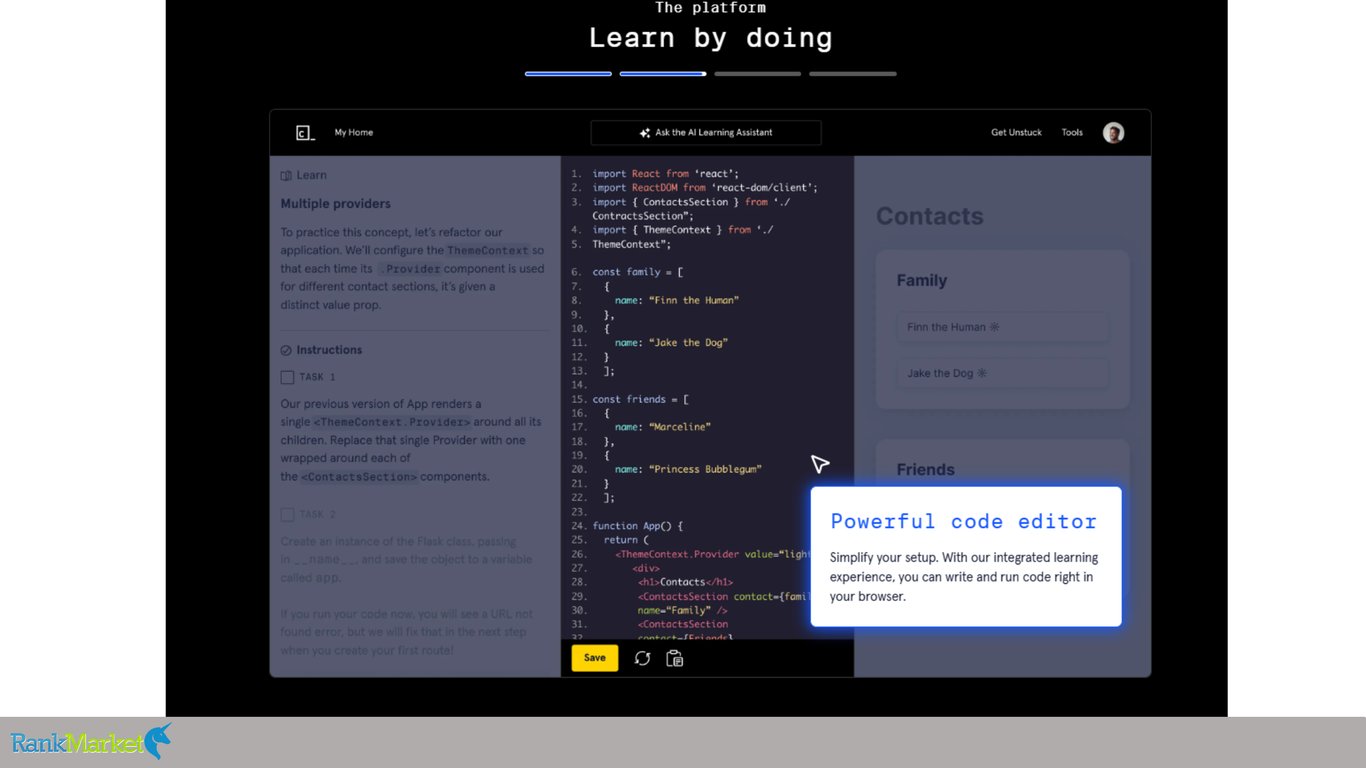
Task: Check the TASK 2 checkbox
Action: (x=287, y=514)
